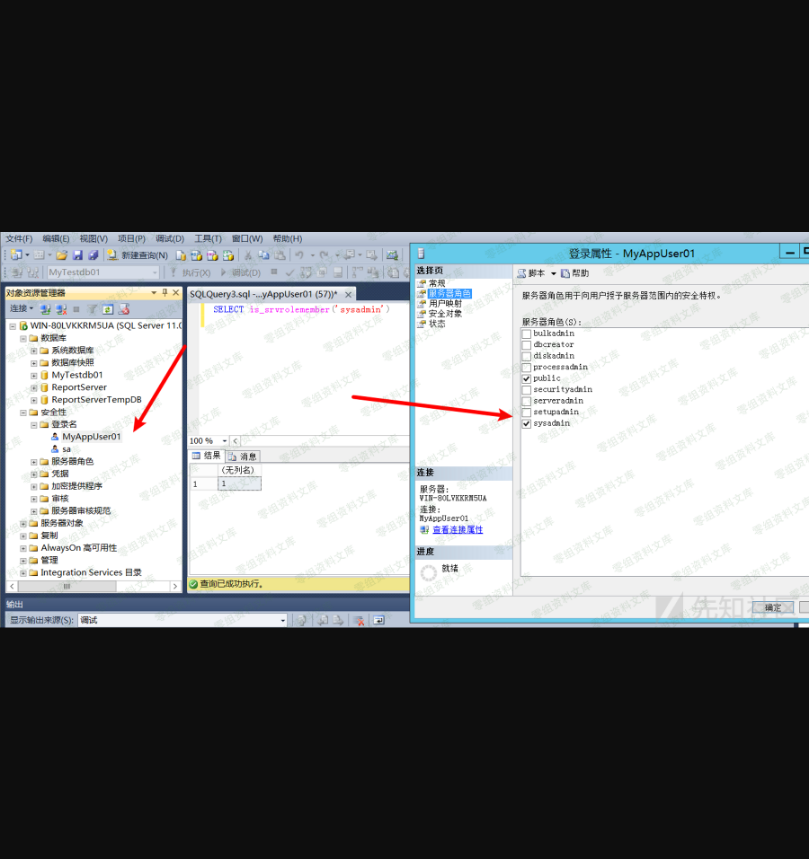Check the dbcreator server role
The image size is (809, 859).
pyautogui.click(x=526, y=345)
